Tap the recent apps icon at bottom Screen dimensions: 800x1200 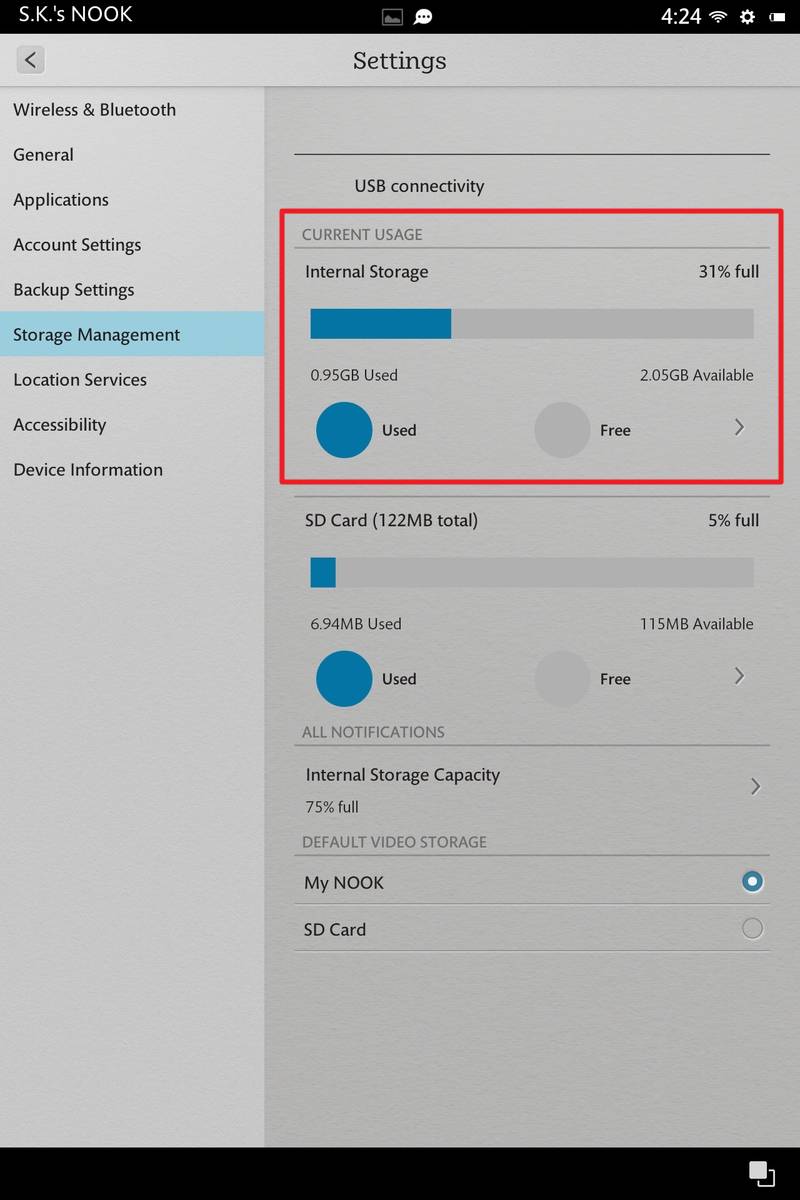760,1173
